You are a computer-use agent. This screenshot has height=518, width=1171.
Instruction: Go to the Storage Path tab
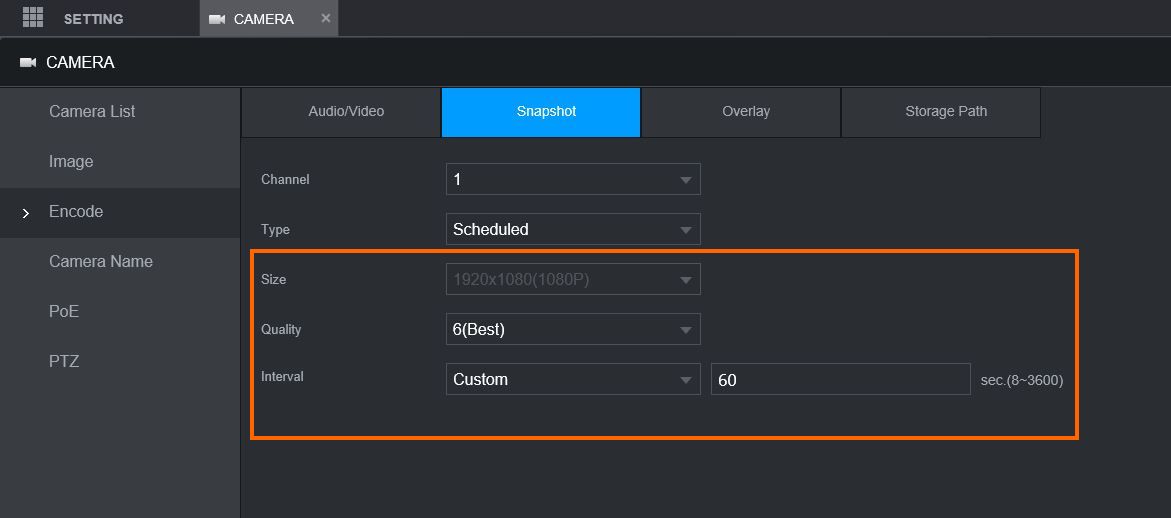[946, 112]
